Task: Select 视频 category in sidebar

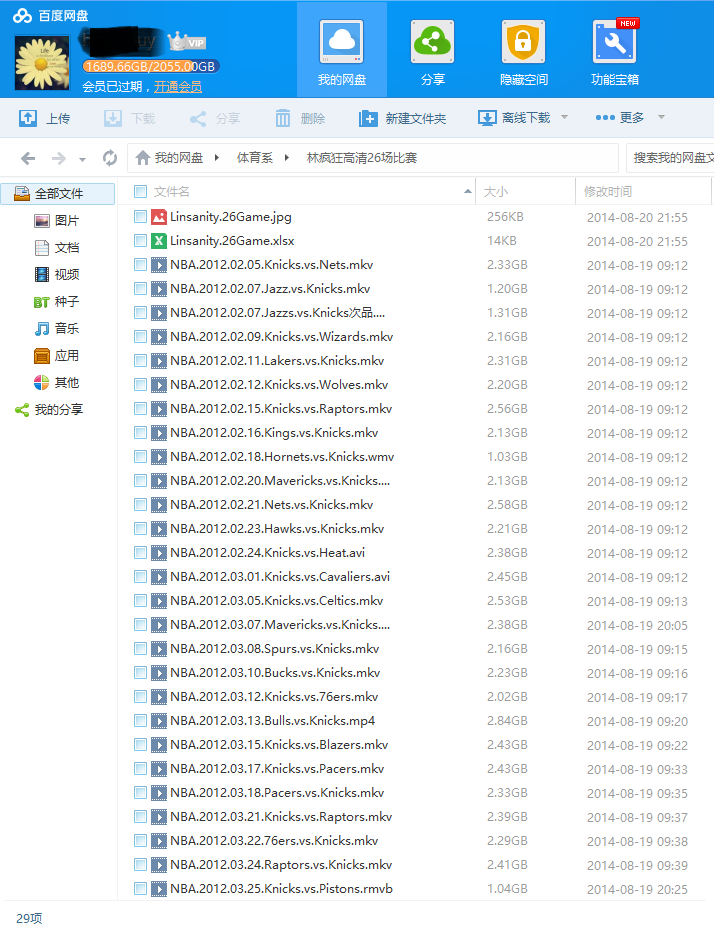Action: click(57, 274)
